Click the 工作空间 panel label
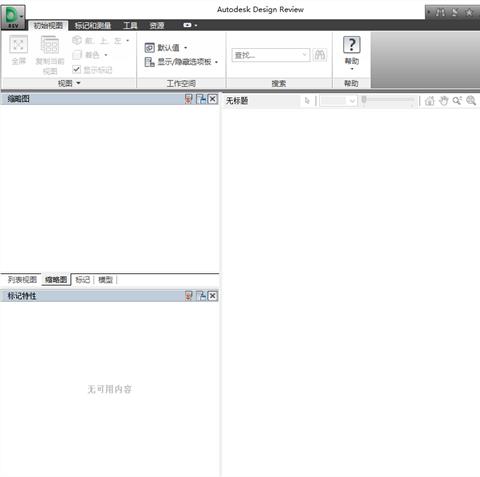Screen dimensions: 480x477 pyautogui.click(x=181, y=83)
